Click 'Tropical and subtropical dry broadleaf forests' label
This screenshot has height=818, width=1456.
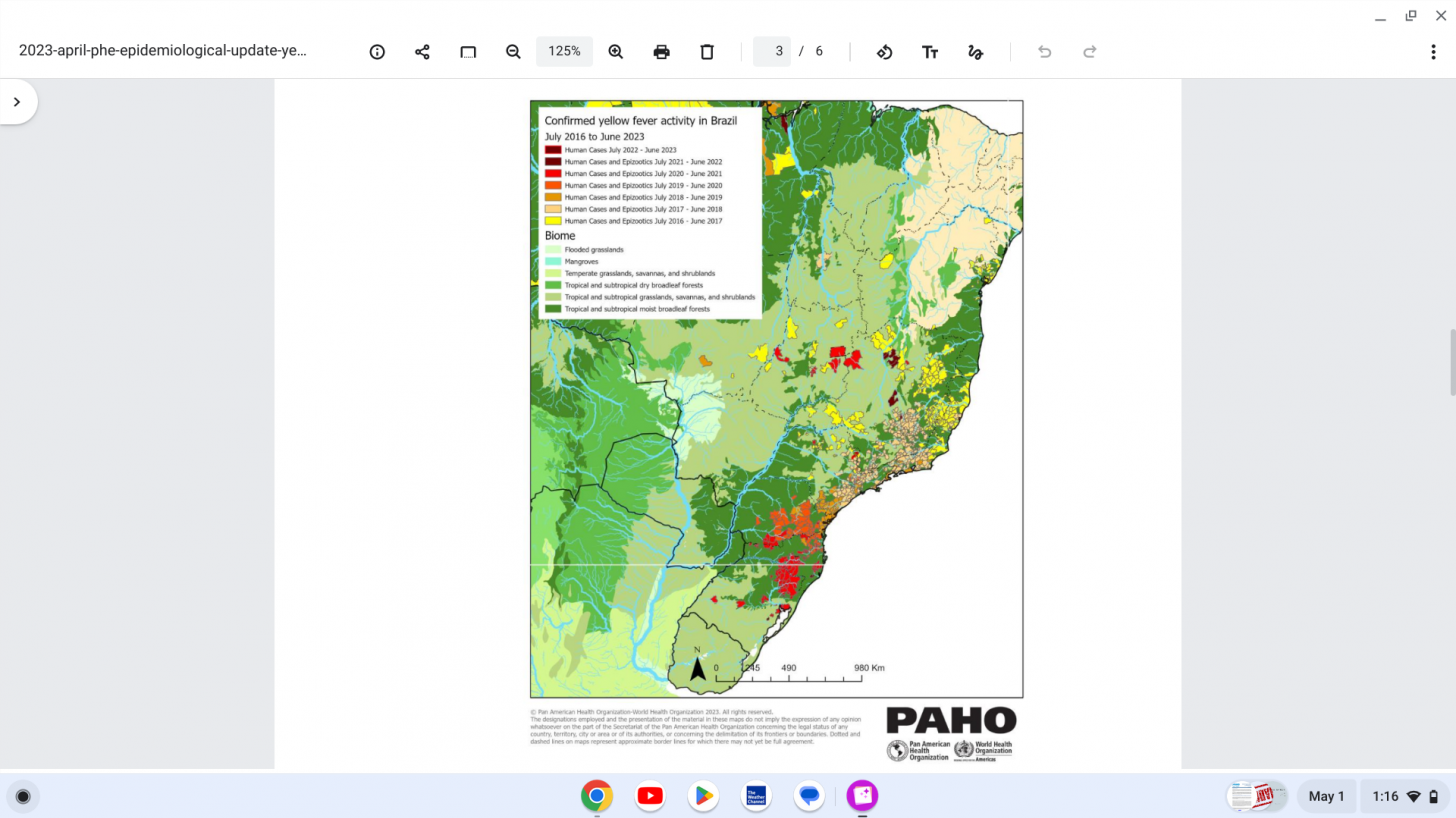tap(634, 286)
